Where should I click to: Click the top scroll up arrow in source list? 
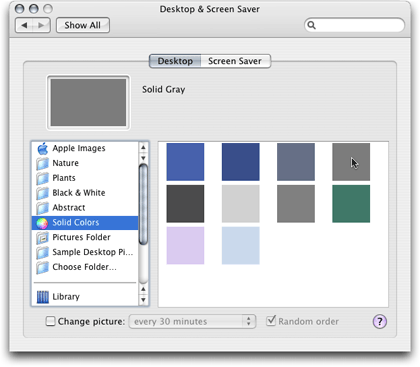pyautogui.click(x=143, y=147)
